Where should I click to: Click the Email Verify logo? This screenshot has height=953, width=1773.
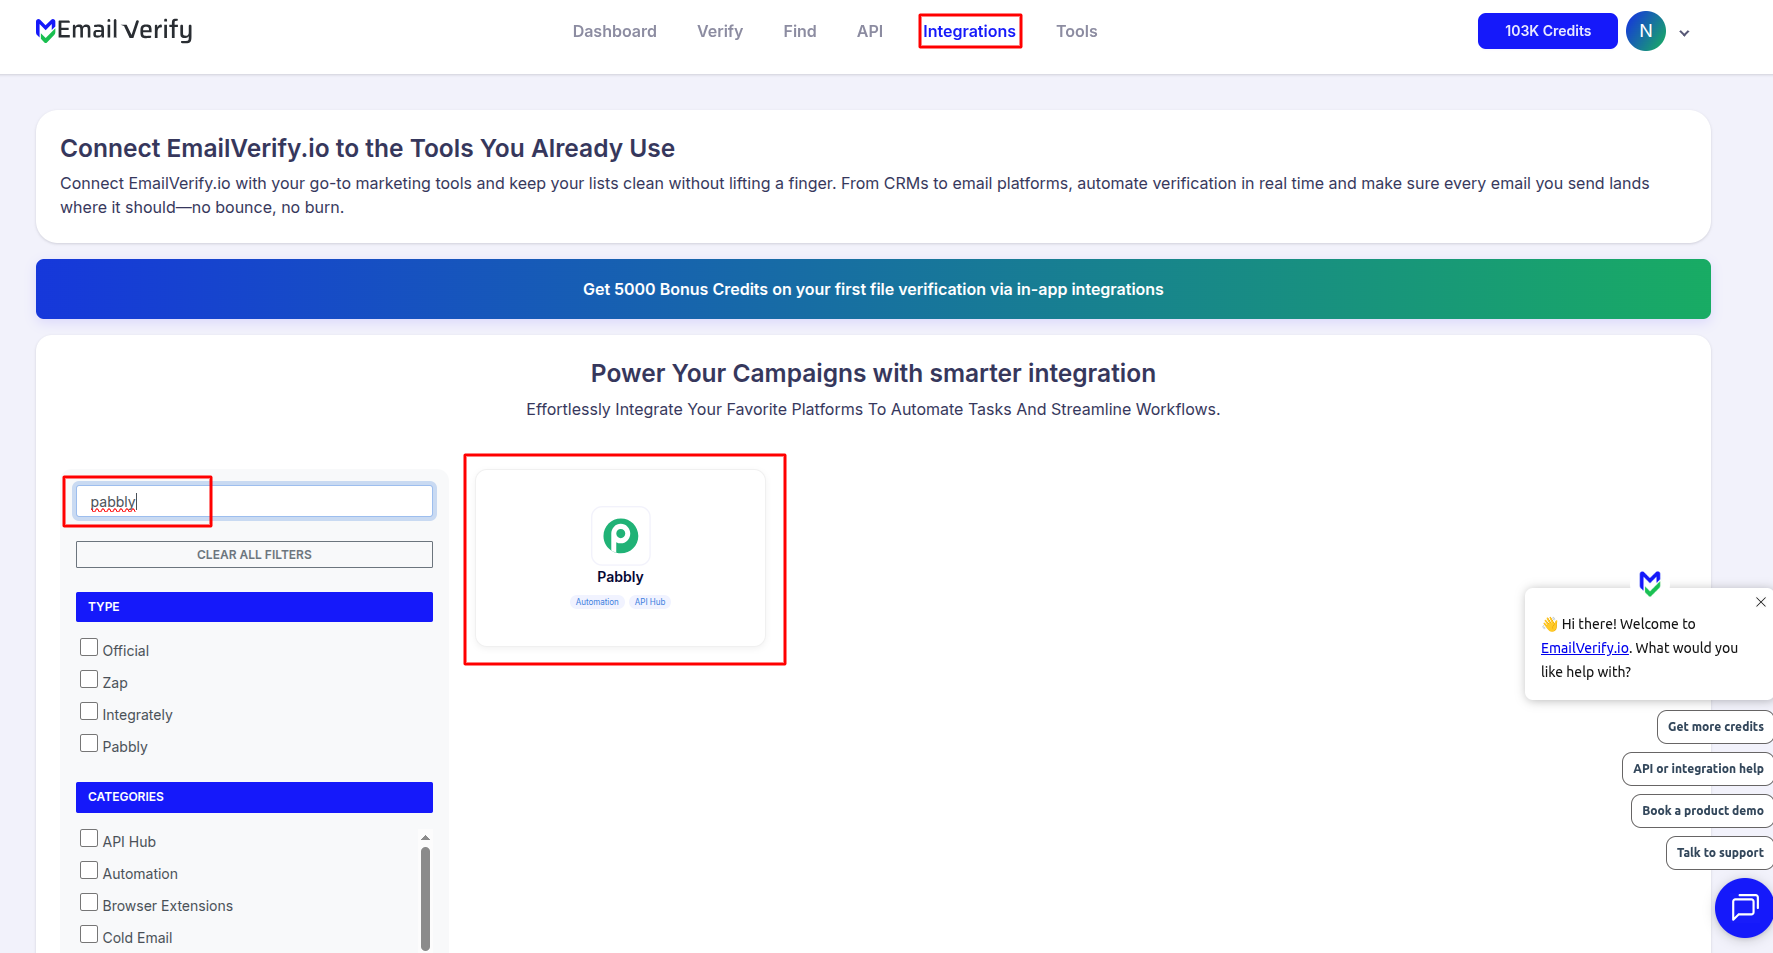coord(114,30)
